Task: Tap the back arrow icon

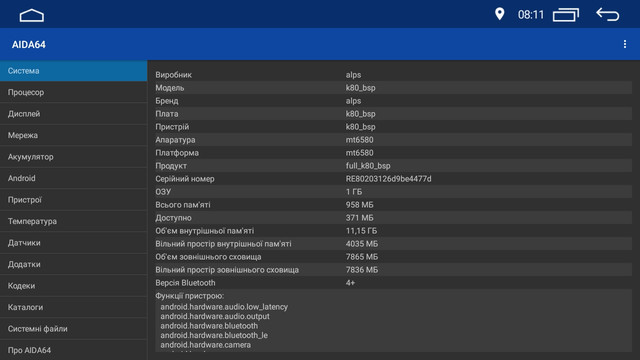Action: (607, 15)
